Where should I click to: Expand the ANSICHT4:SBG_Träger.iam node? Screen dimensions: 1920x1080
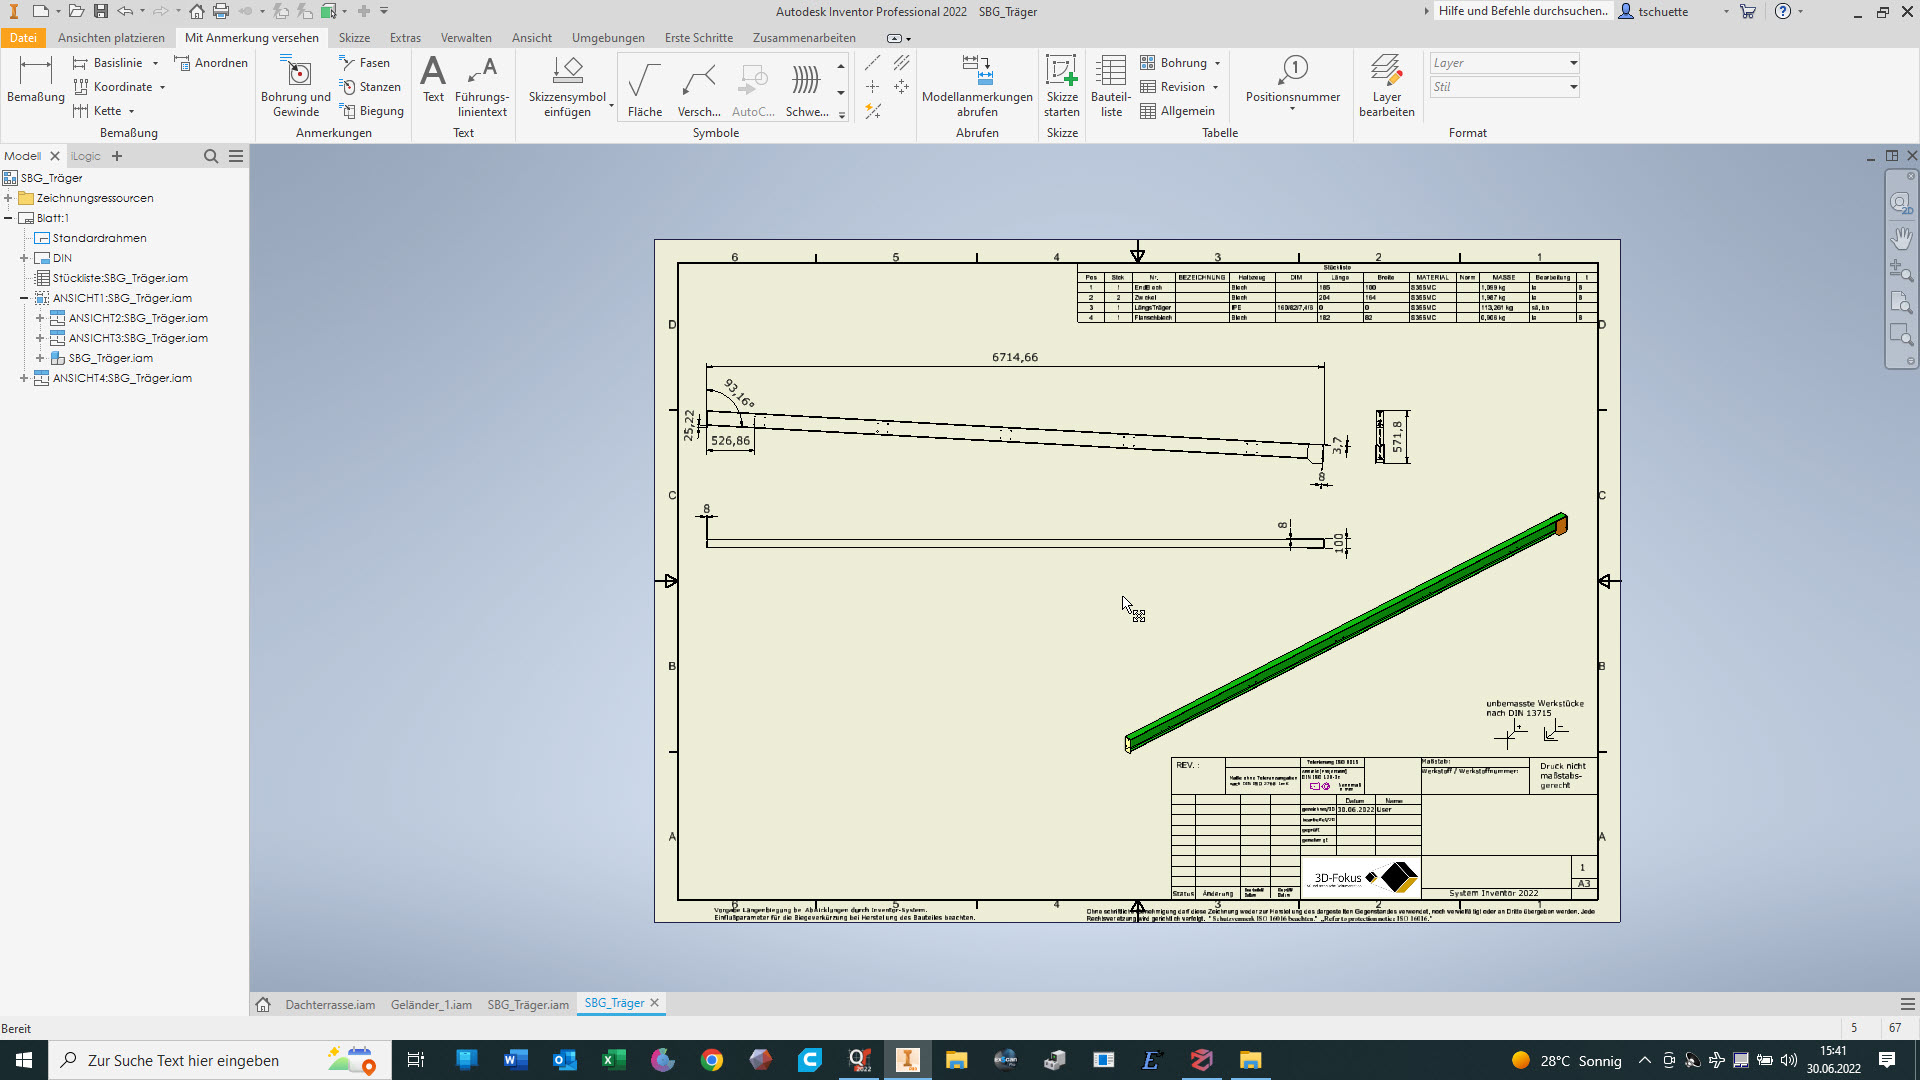coord(24,378)
